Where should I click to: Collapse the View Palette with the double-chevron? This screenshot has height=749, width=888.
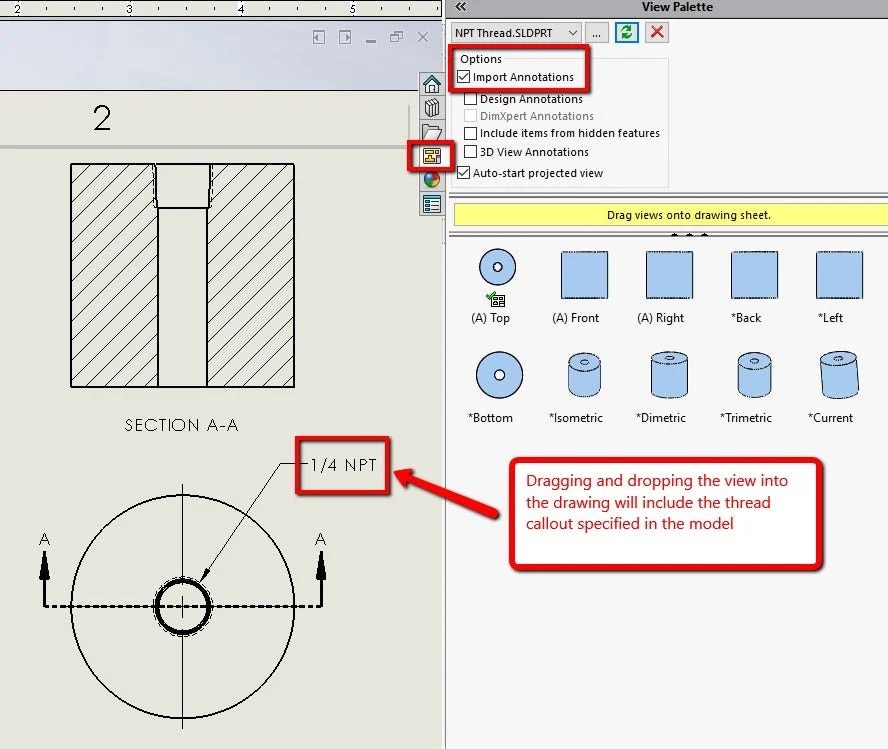[x=459, y=7]
